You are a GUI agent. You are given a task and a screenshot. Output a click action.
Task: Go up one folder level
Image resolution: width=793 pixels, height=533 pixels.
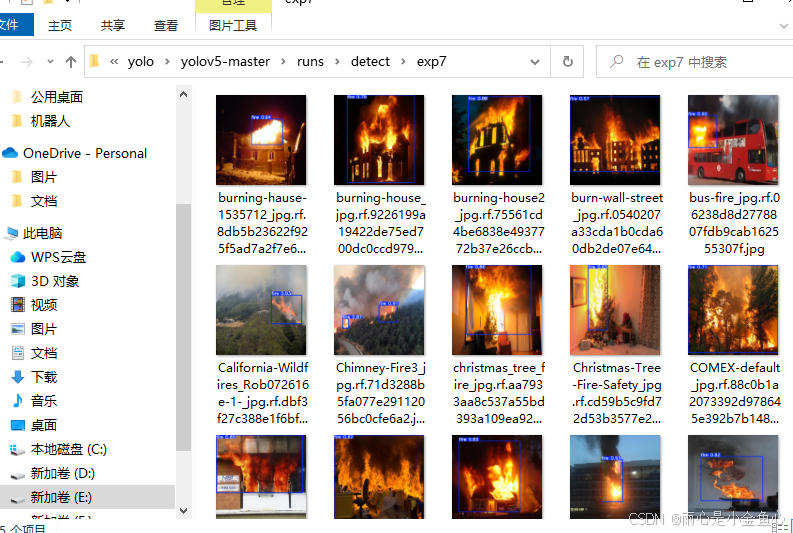tap(71, 62)
